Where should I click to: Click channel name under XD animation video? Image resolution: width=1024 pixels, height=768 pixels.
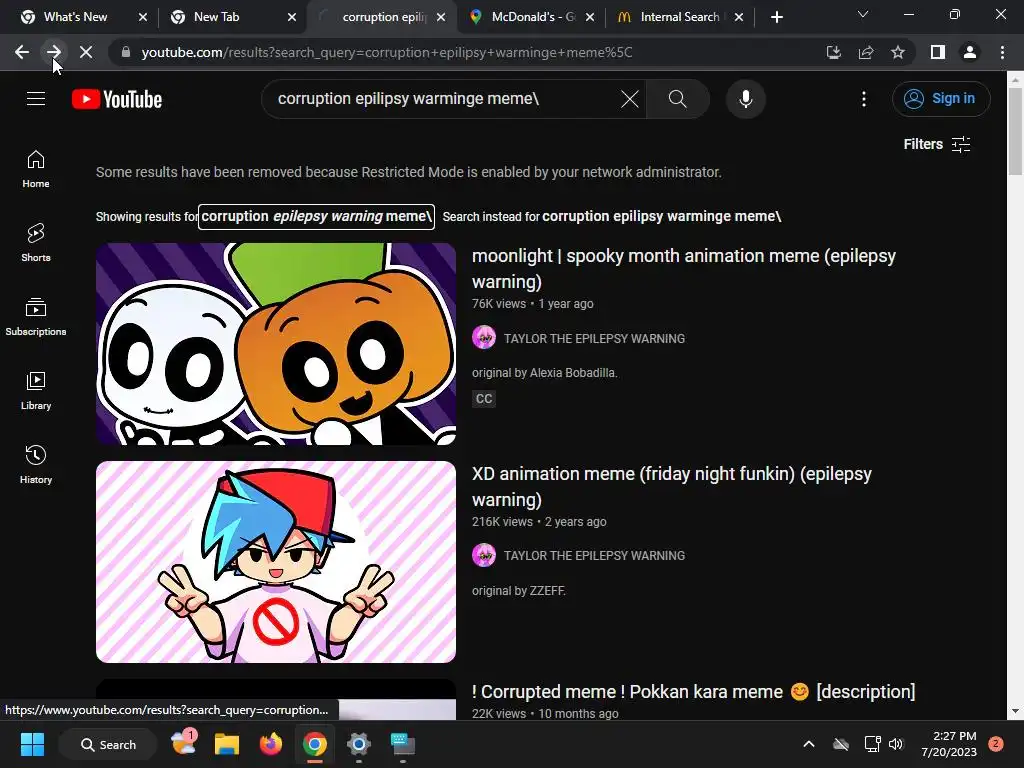pyautogui.click(x=594, y=556)
